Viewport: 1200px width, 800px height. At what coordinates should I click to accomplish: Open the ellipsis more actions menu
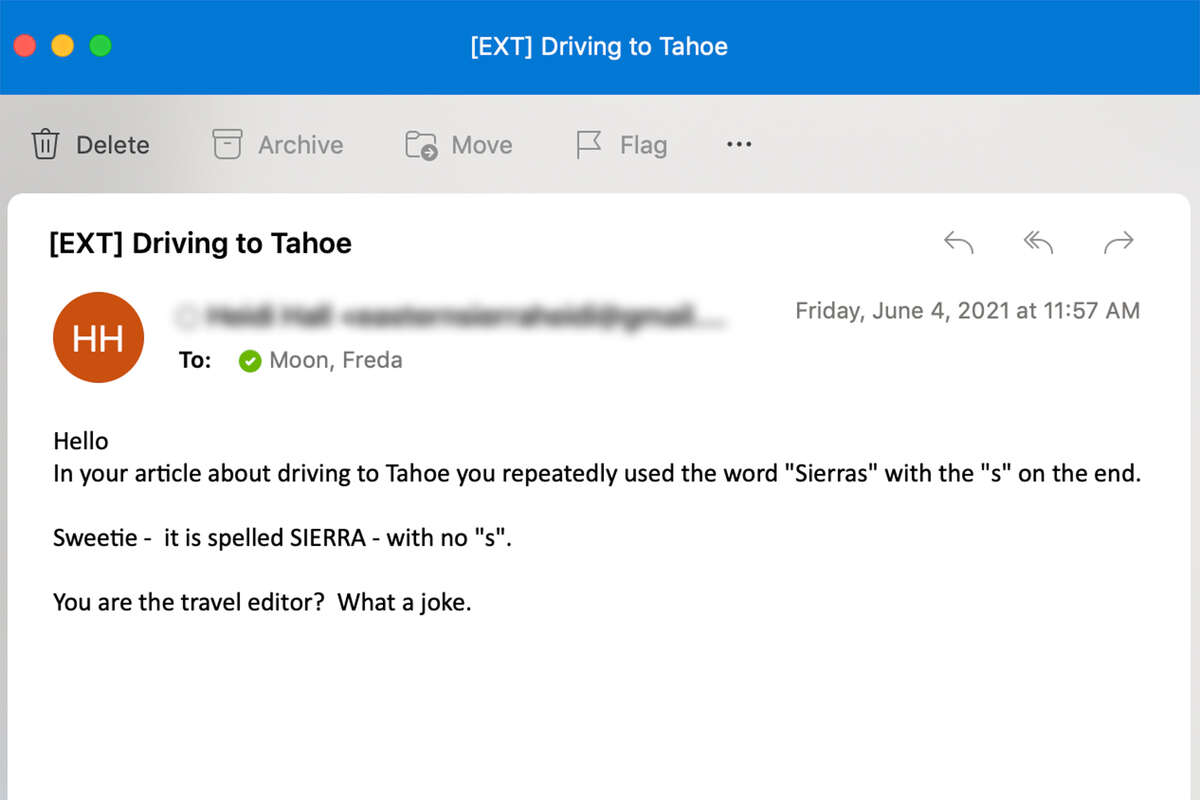[739, 145]
